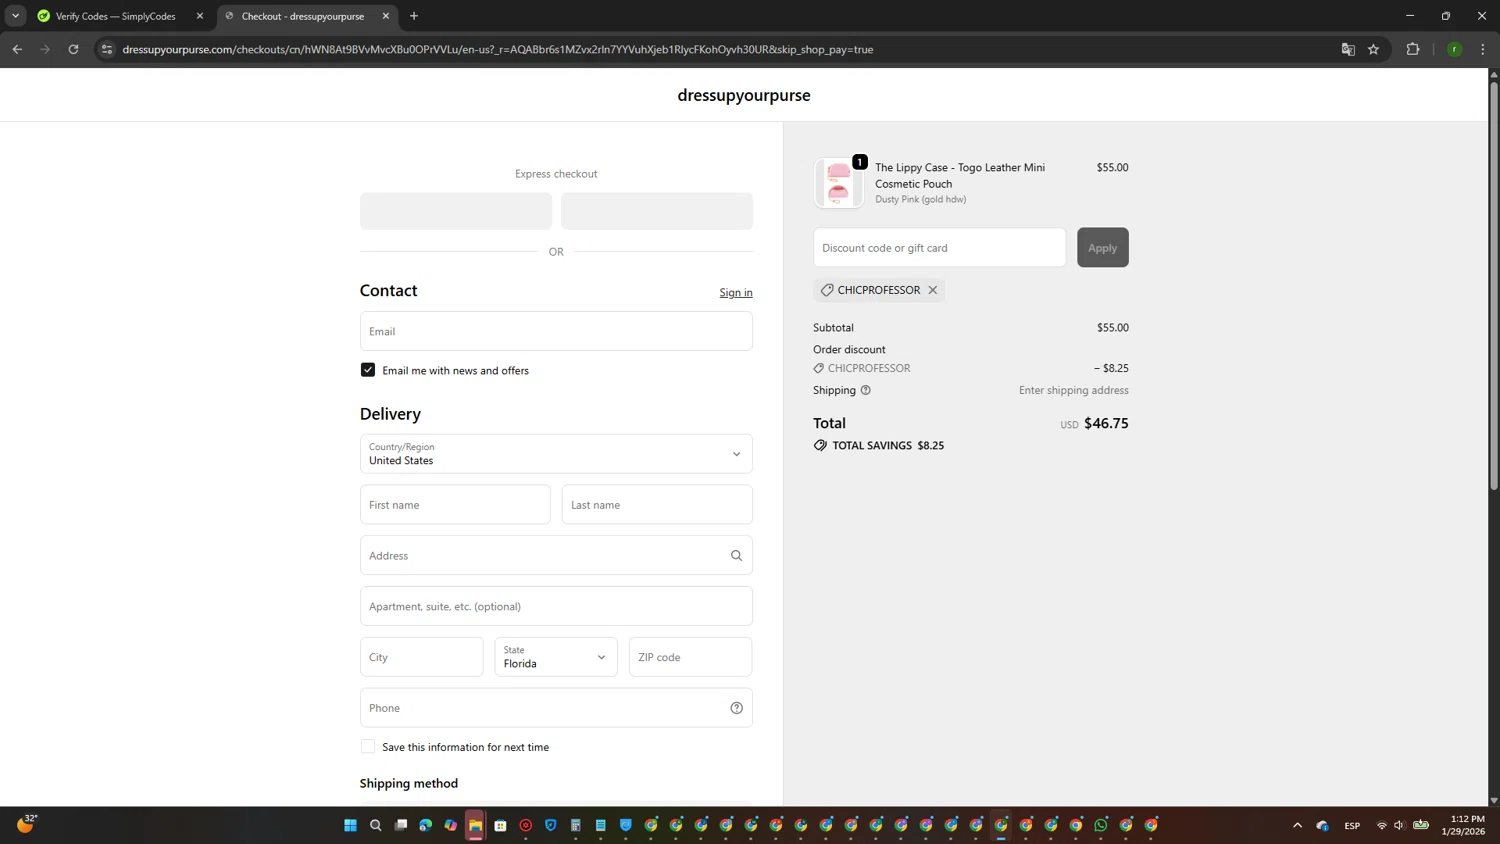Click the Shipping help question-mark icon
Viewport: 1500px width, 844px height.
click(866, 390)
